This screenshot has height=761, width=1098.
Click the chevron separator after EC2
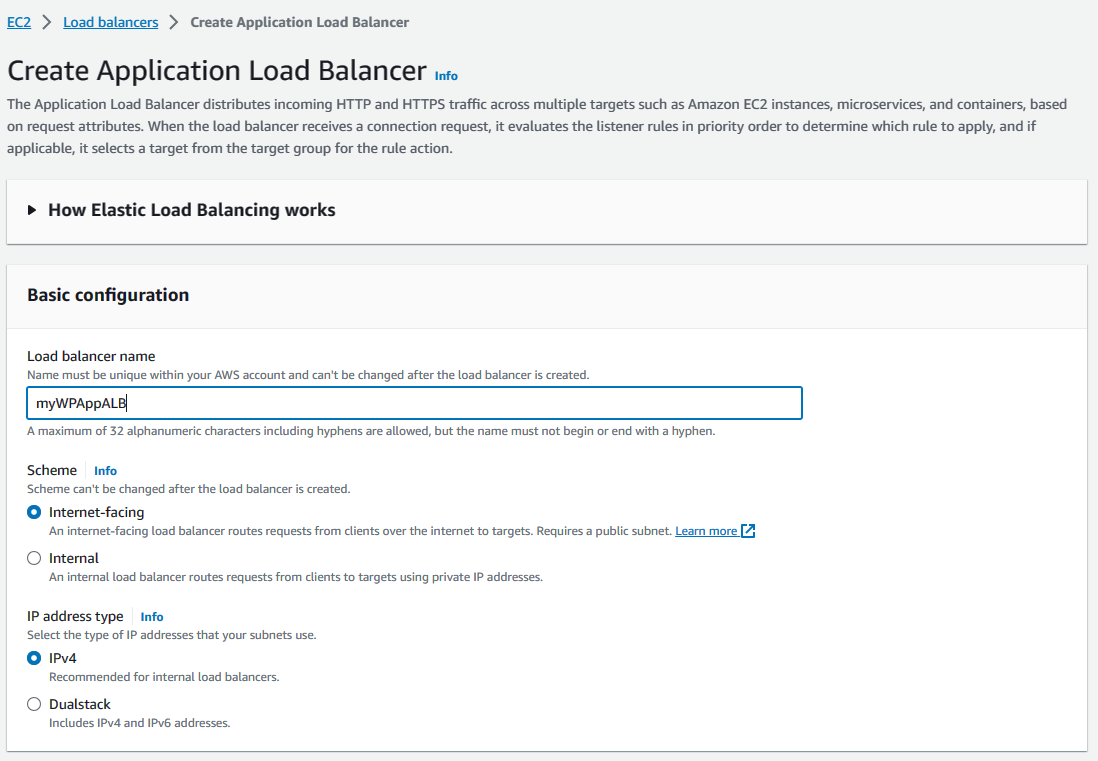point(47,22)
